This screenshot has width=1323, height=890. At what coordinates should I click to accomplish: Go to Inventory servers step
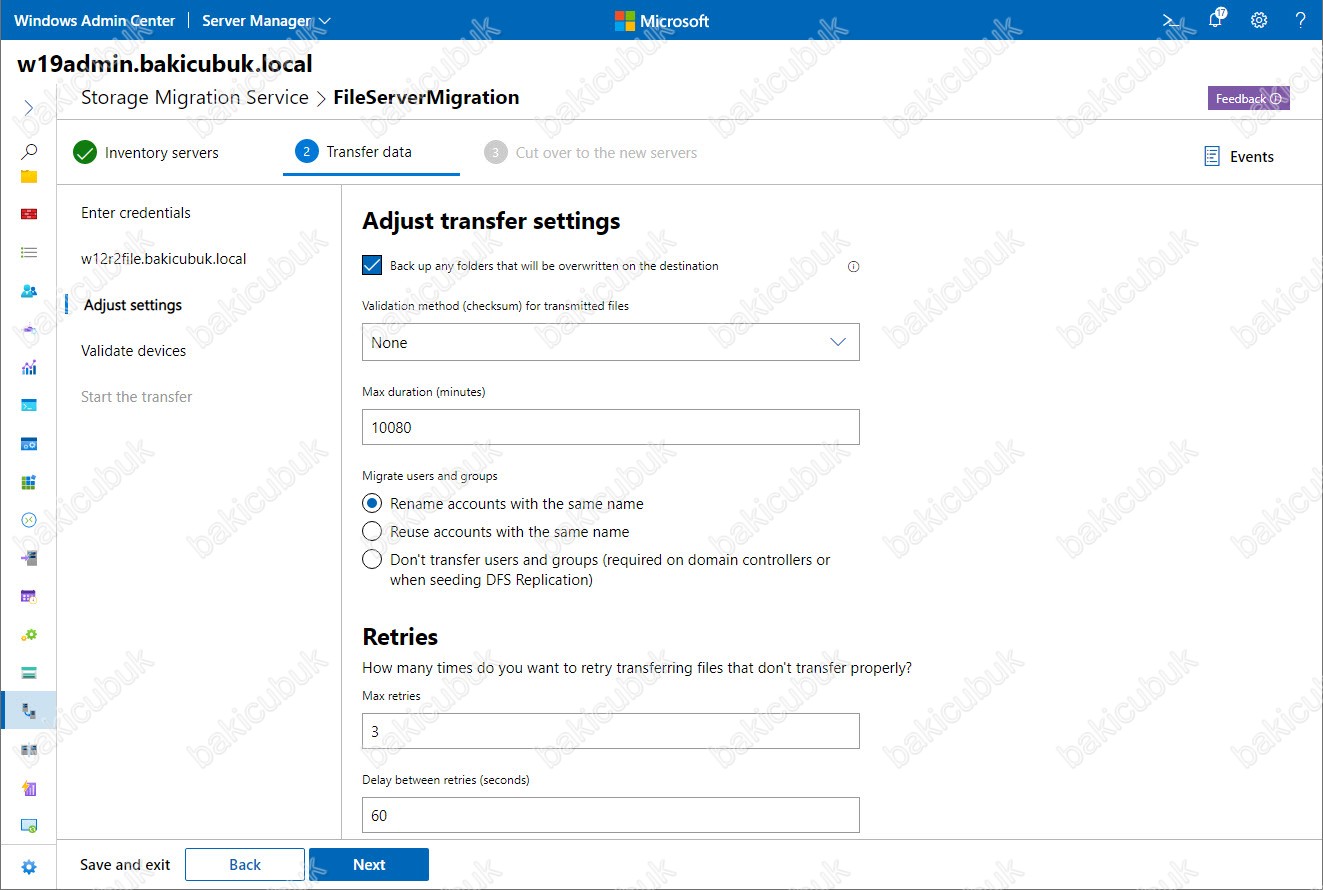coord(146,153)
